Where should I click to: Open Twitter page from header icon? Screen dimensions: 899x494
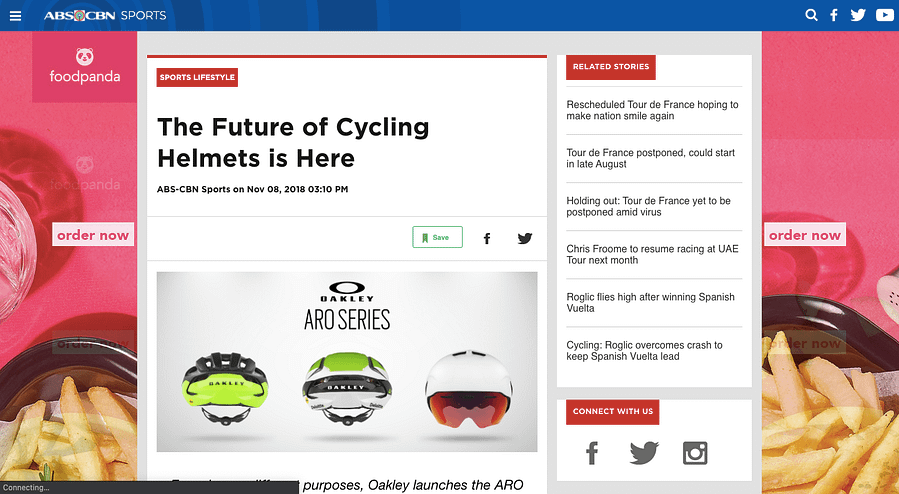click(x=858, y=15)
